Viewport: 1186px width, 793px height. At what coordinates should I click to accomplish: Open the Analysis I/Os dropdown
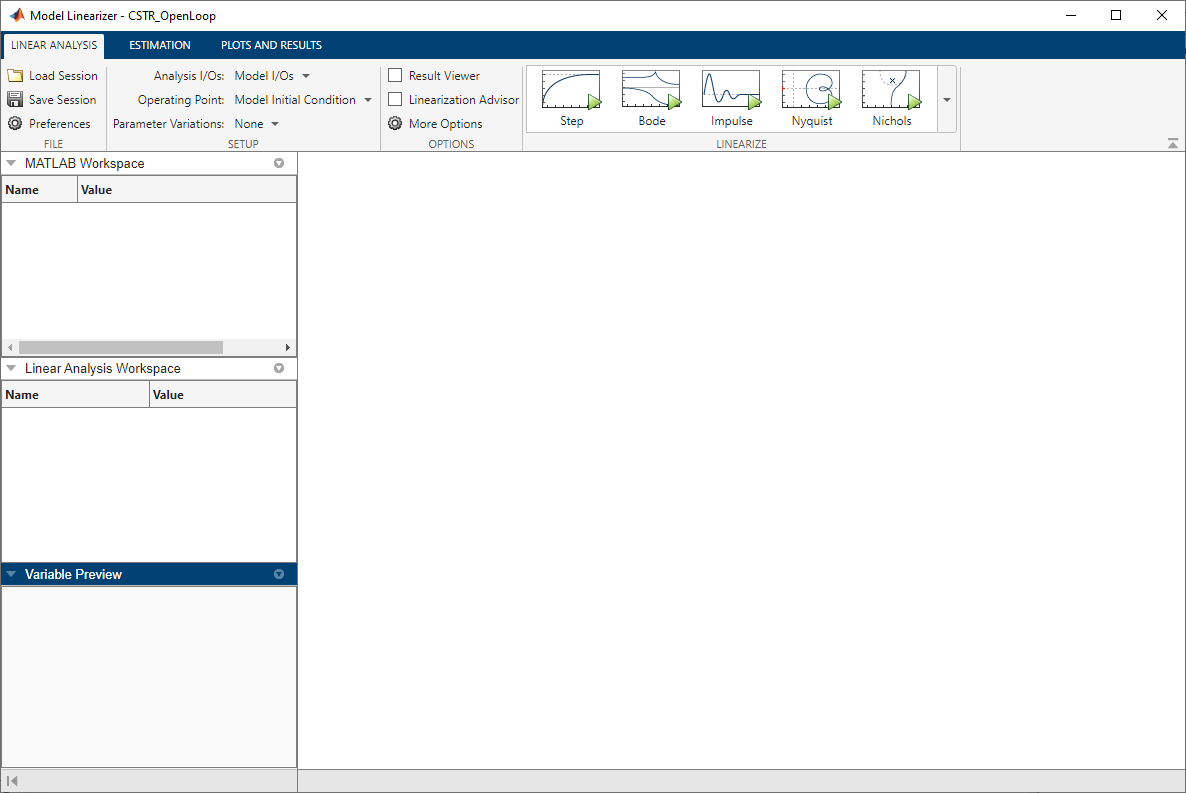[x=306, y=75]
